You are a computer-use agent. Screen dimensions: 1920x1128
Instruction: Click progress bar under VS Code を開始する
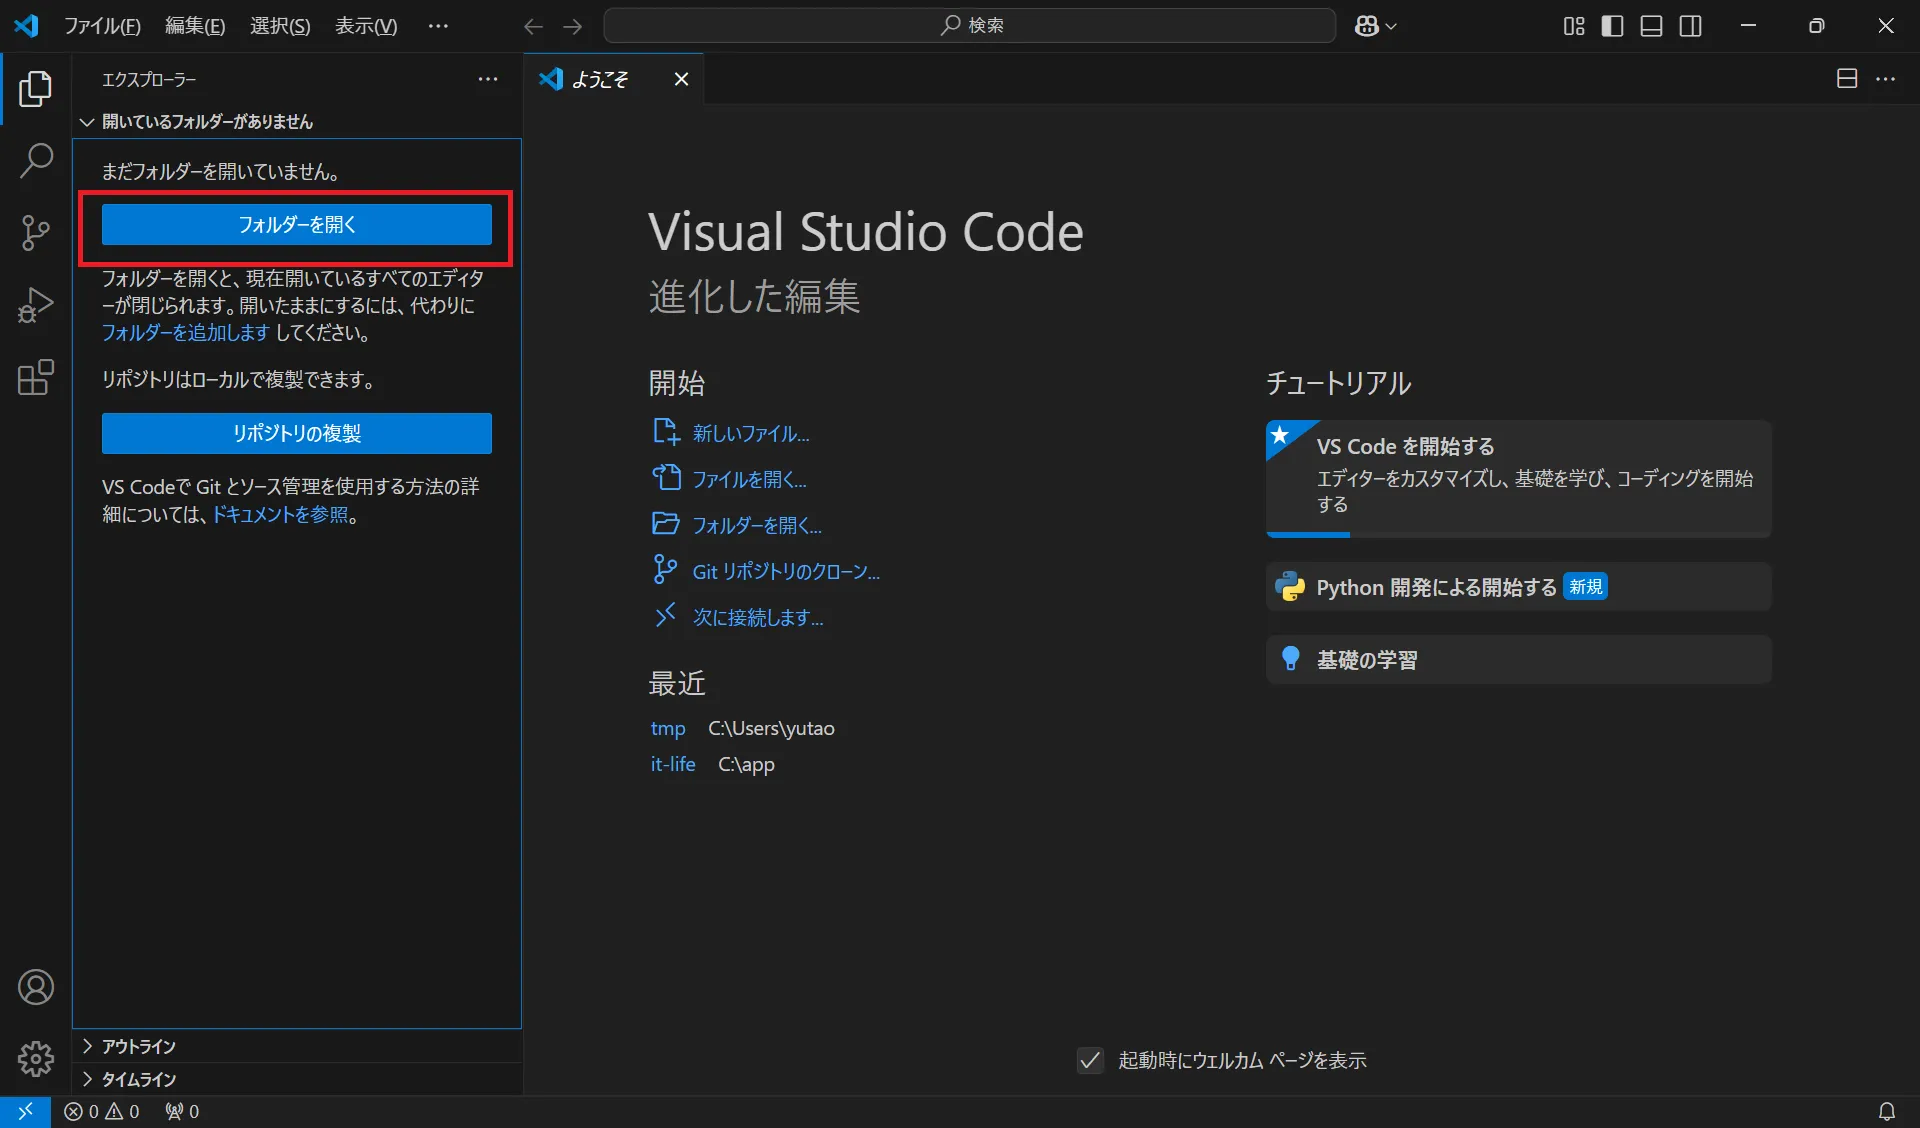pos(1519,535)
